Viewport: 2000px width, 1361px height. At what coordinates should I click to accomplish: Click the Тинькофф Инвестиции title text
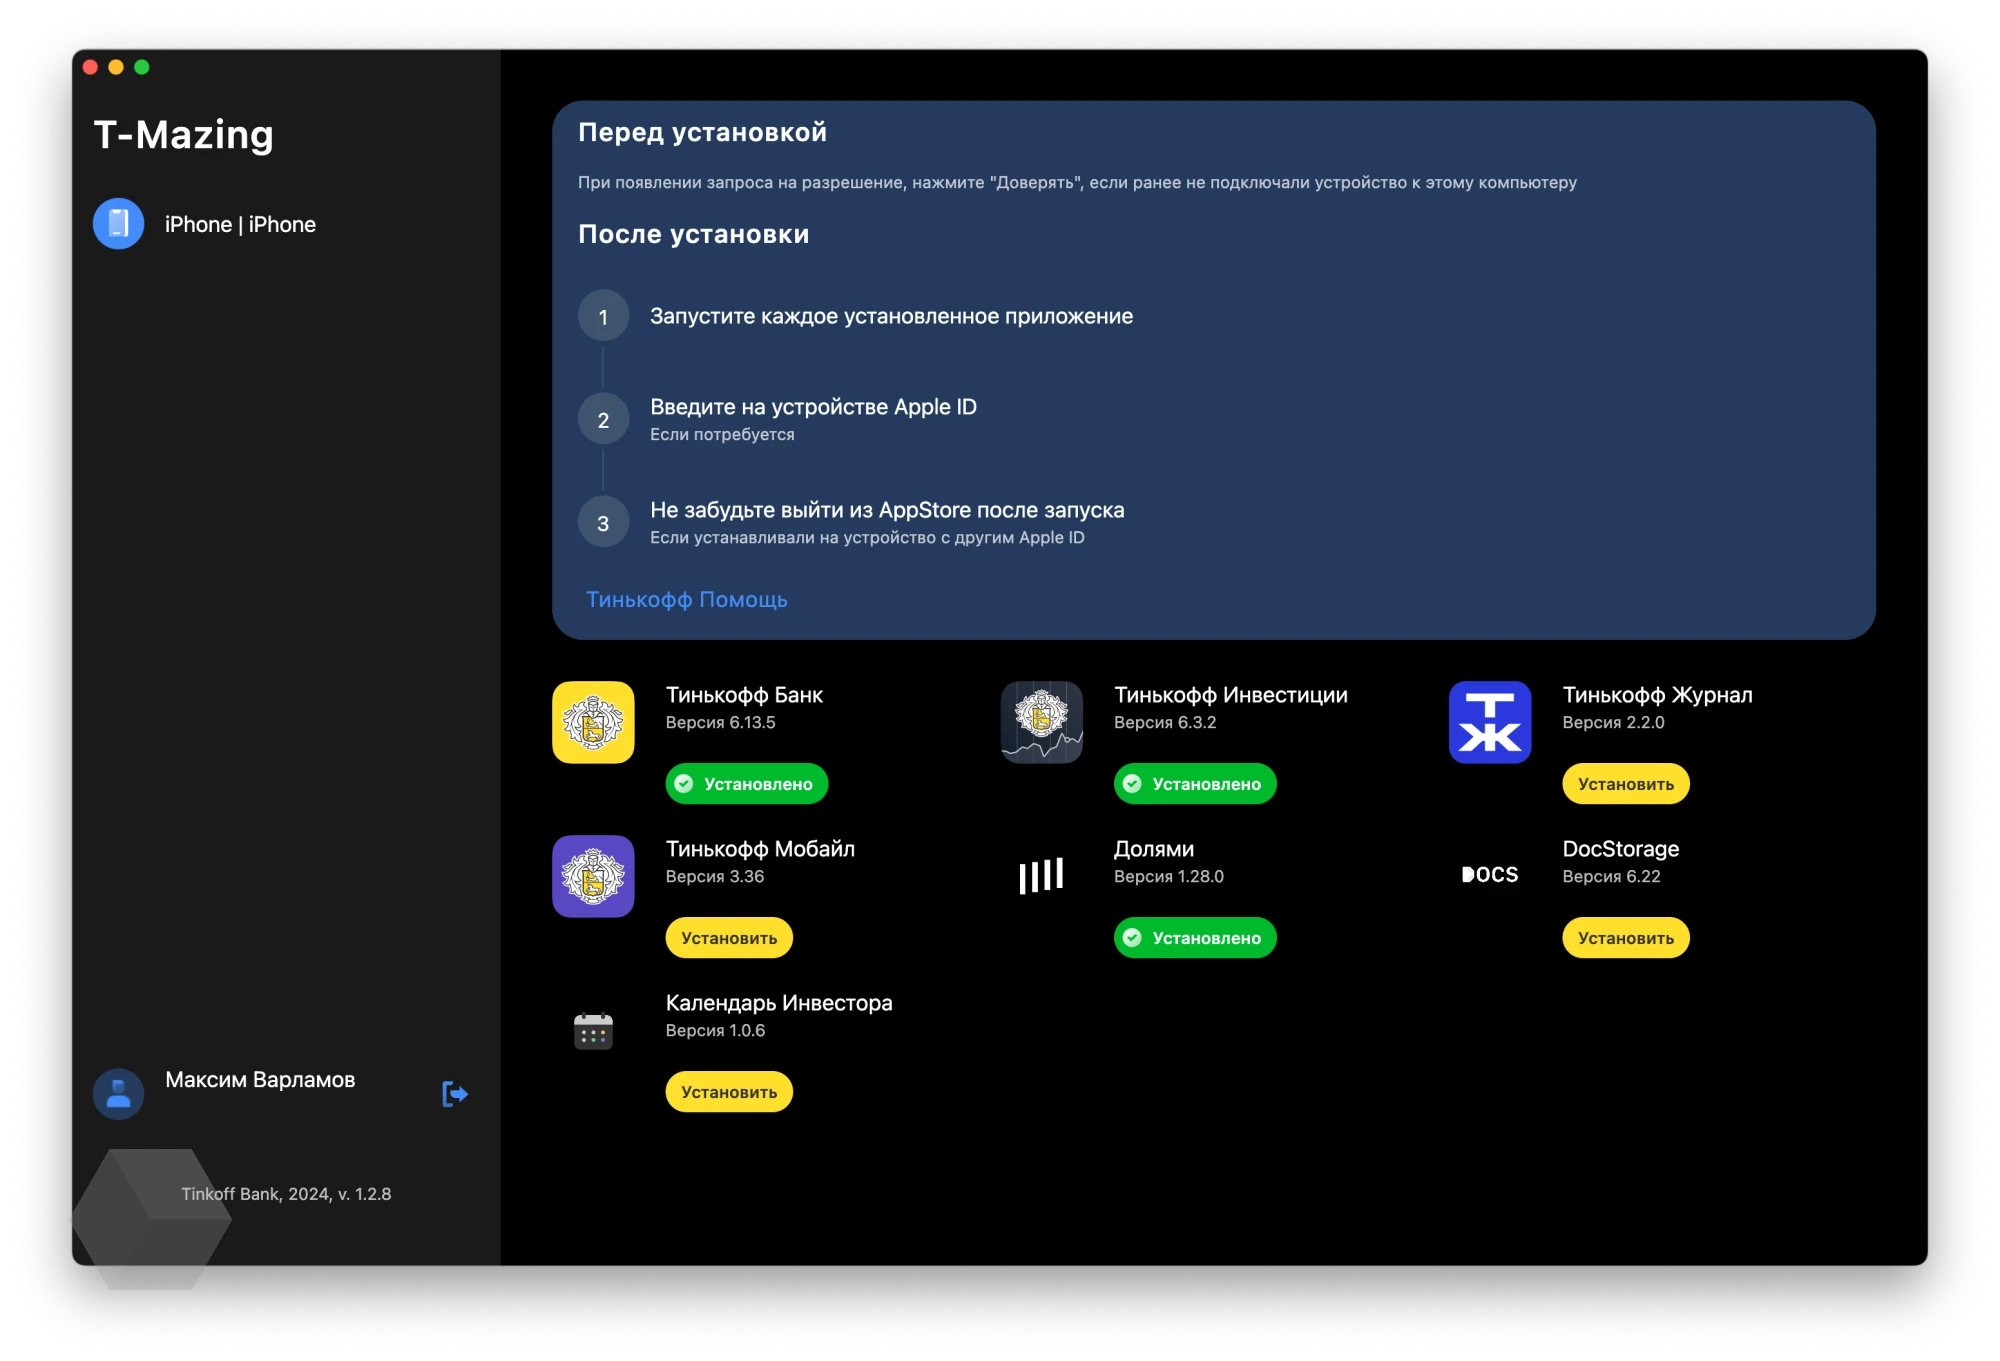(1230, 695)
